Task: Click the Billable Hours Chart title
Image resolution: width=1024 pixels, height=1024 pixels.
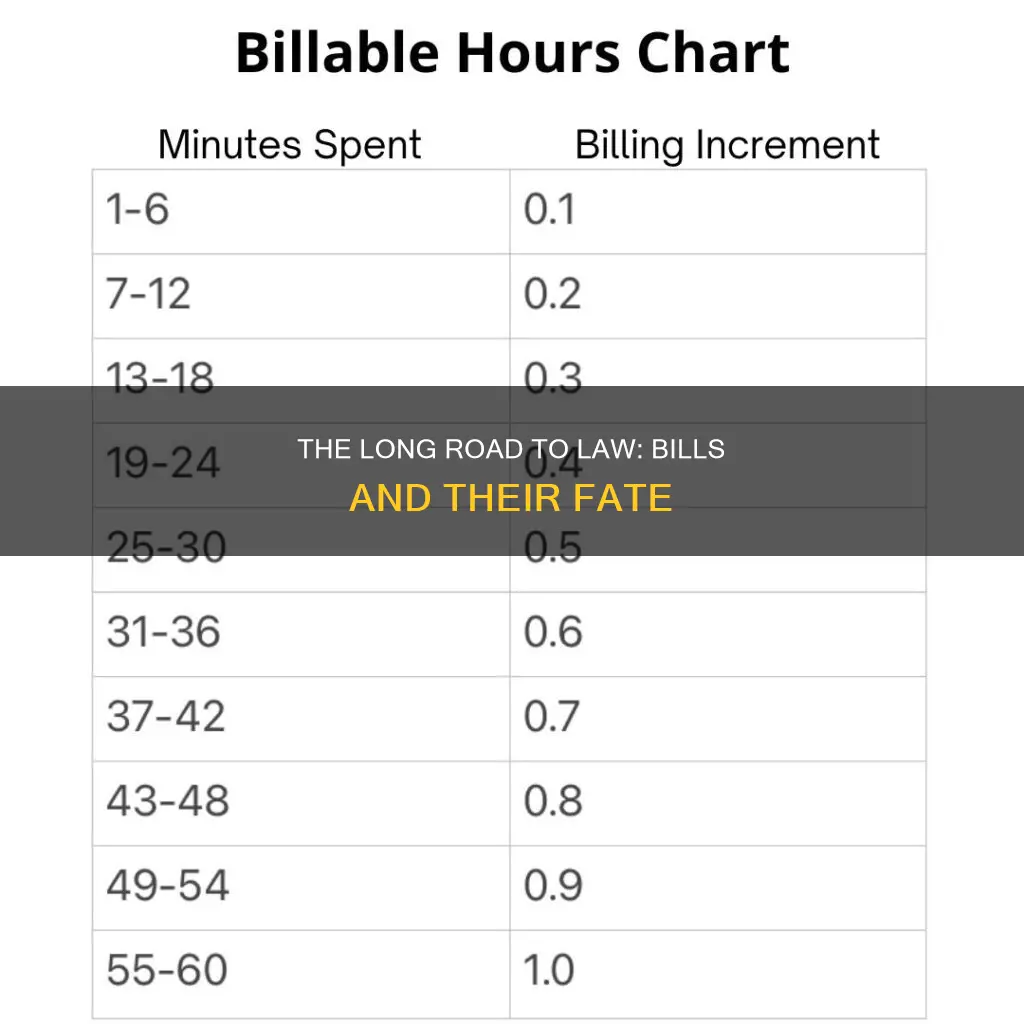Action: (x=512, y=53)
